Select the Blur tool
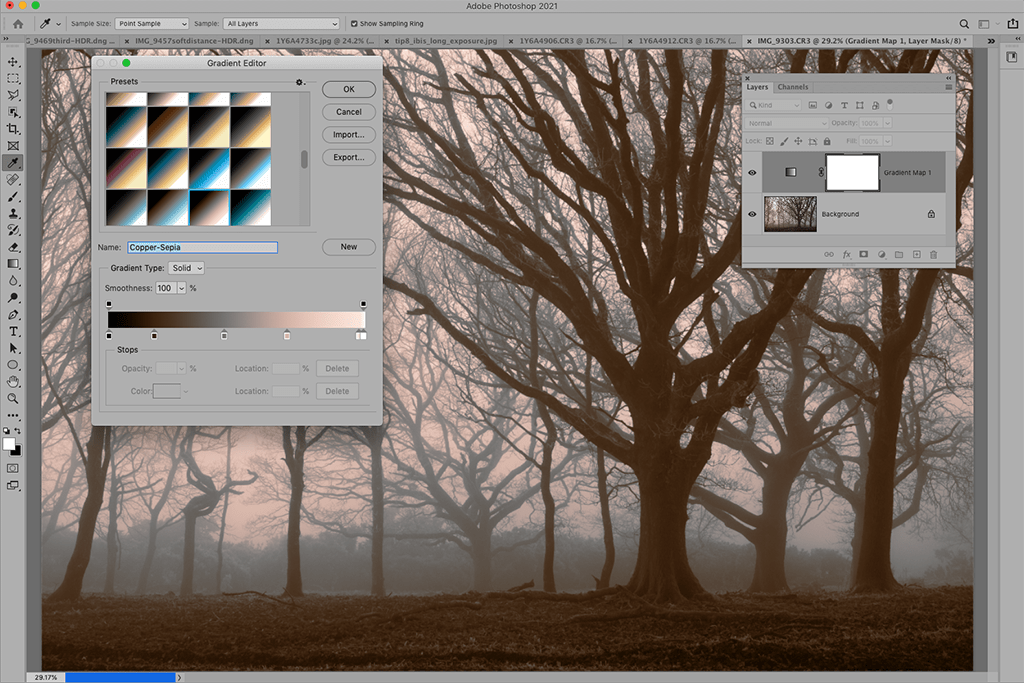Screen dimensions: 1024x683 13,281
